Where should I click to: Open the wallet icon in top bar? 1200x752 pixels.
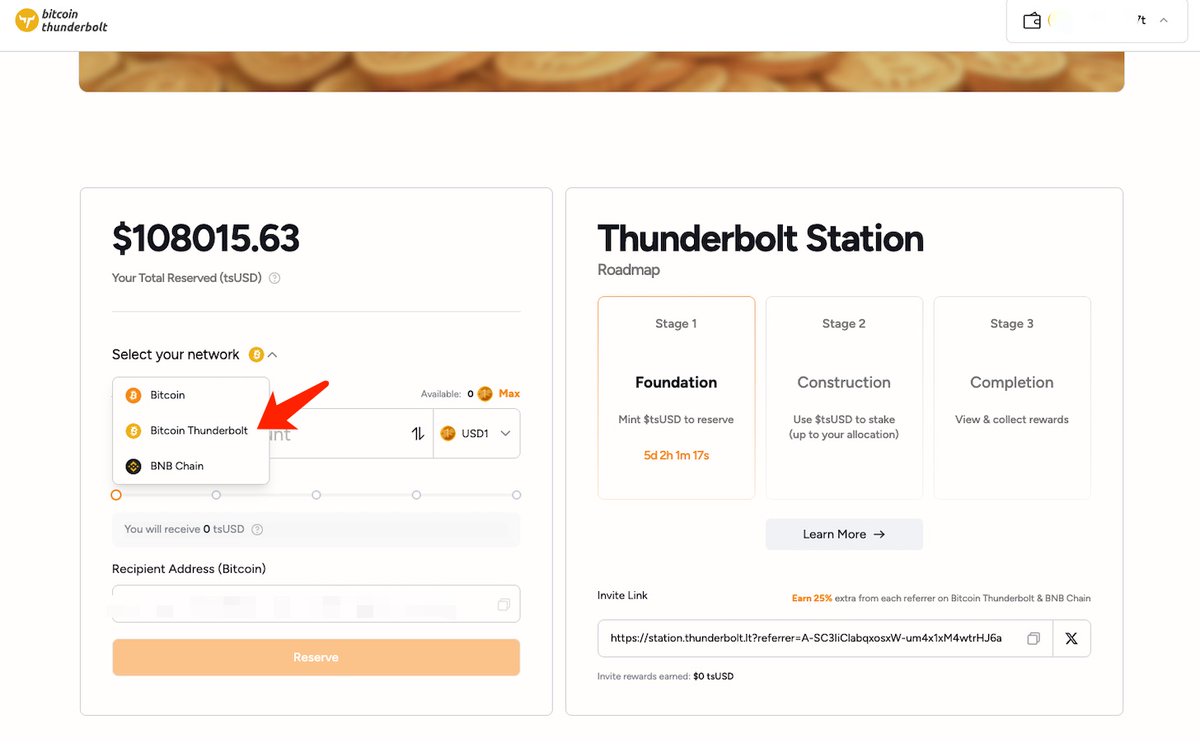click(1032, 20)
